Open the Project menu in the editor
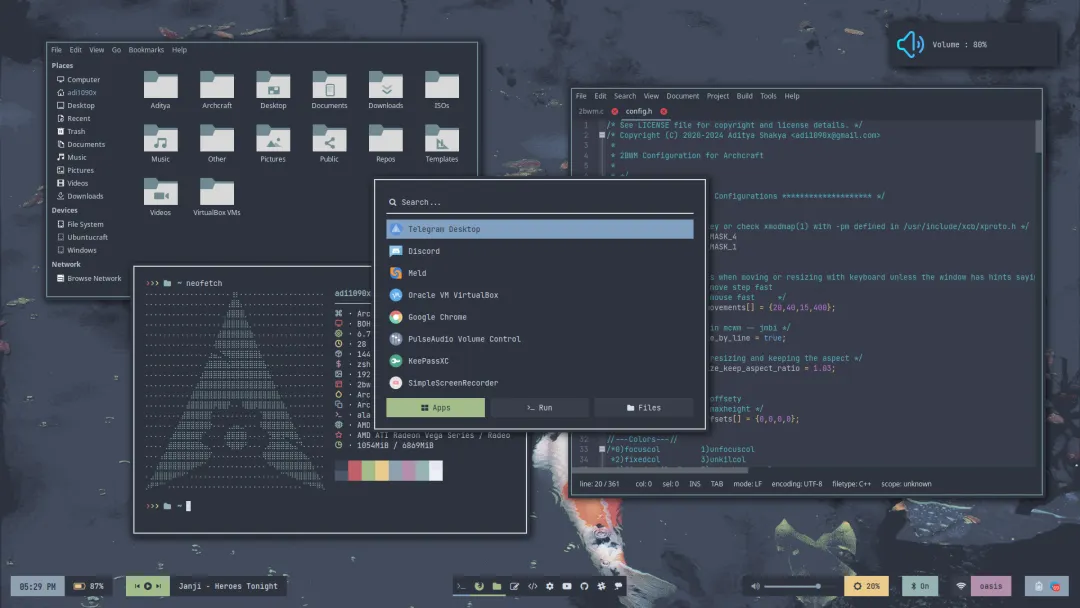 (x=718, y=96)
